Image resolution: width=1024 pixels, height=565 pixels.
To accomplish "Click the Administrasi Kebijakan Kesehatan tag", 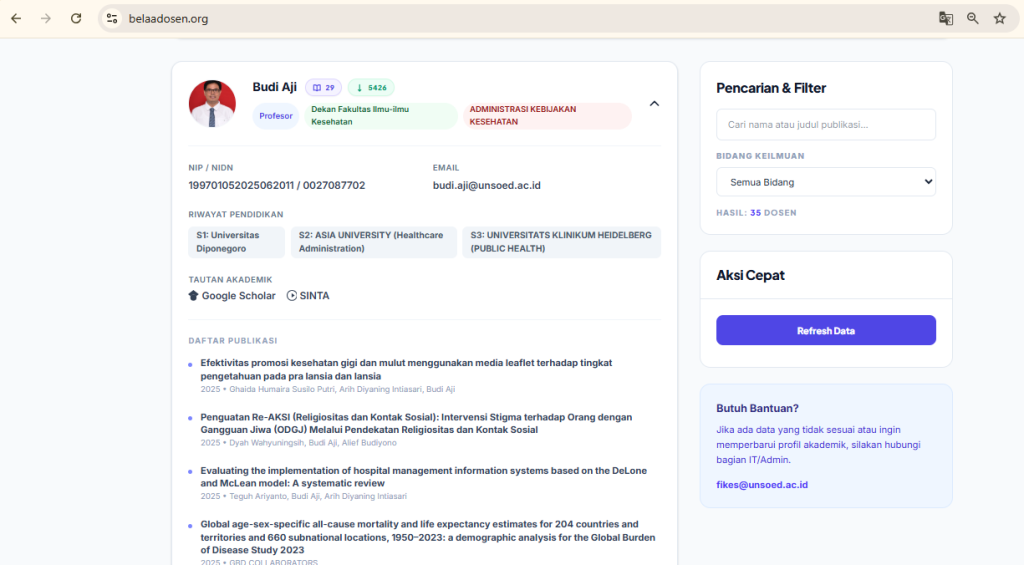I will (546, 115).
